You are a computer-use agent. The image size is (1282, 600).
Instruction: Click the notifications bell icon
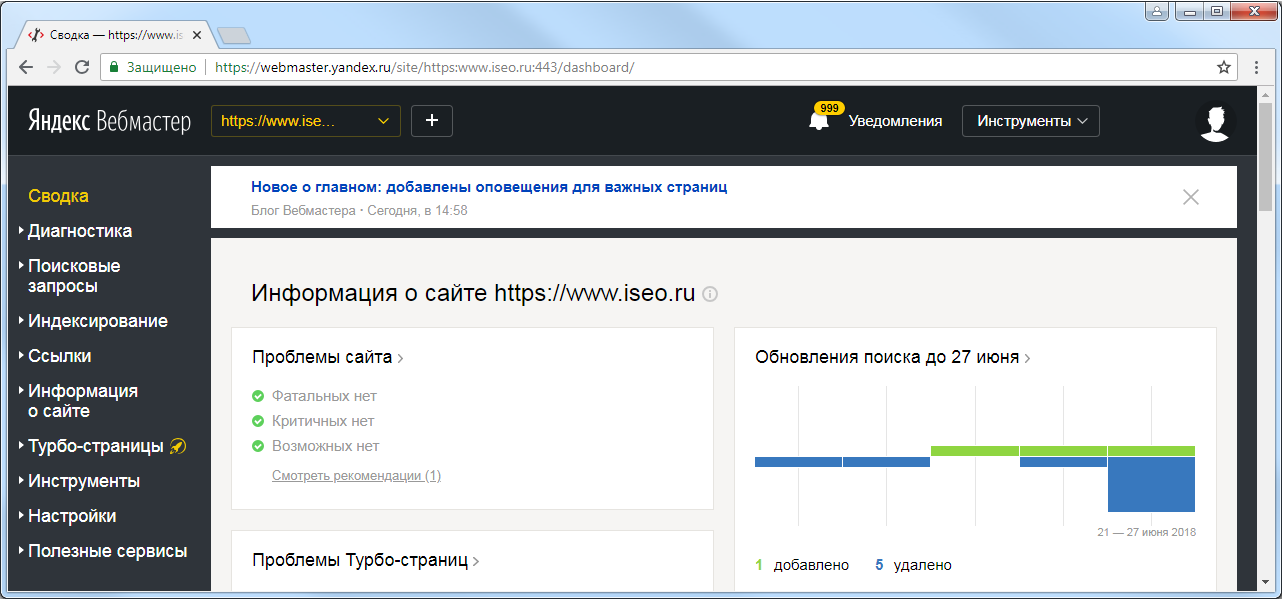tap(819, 121)
